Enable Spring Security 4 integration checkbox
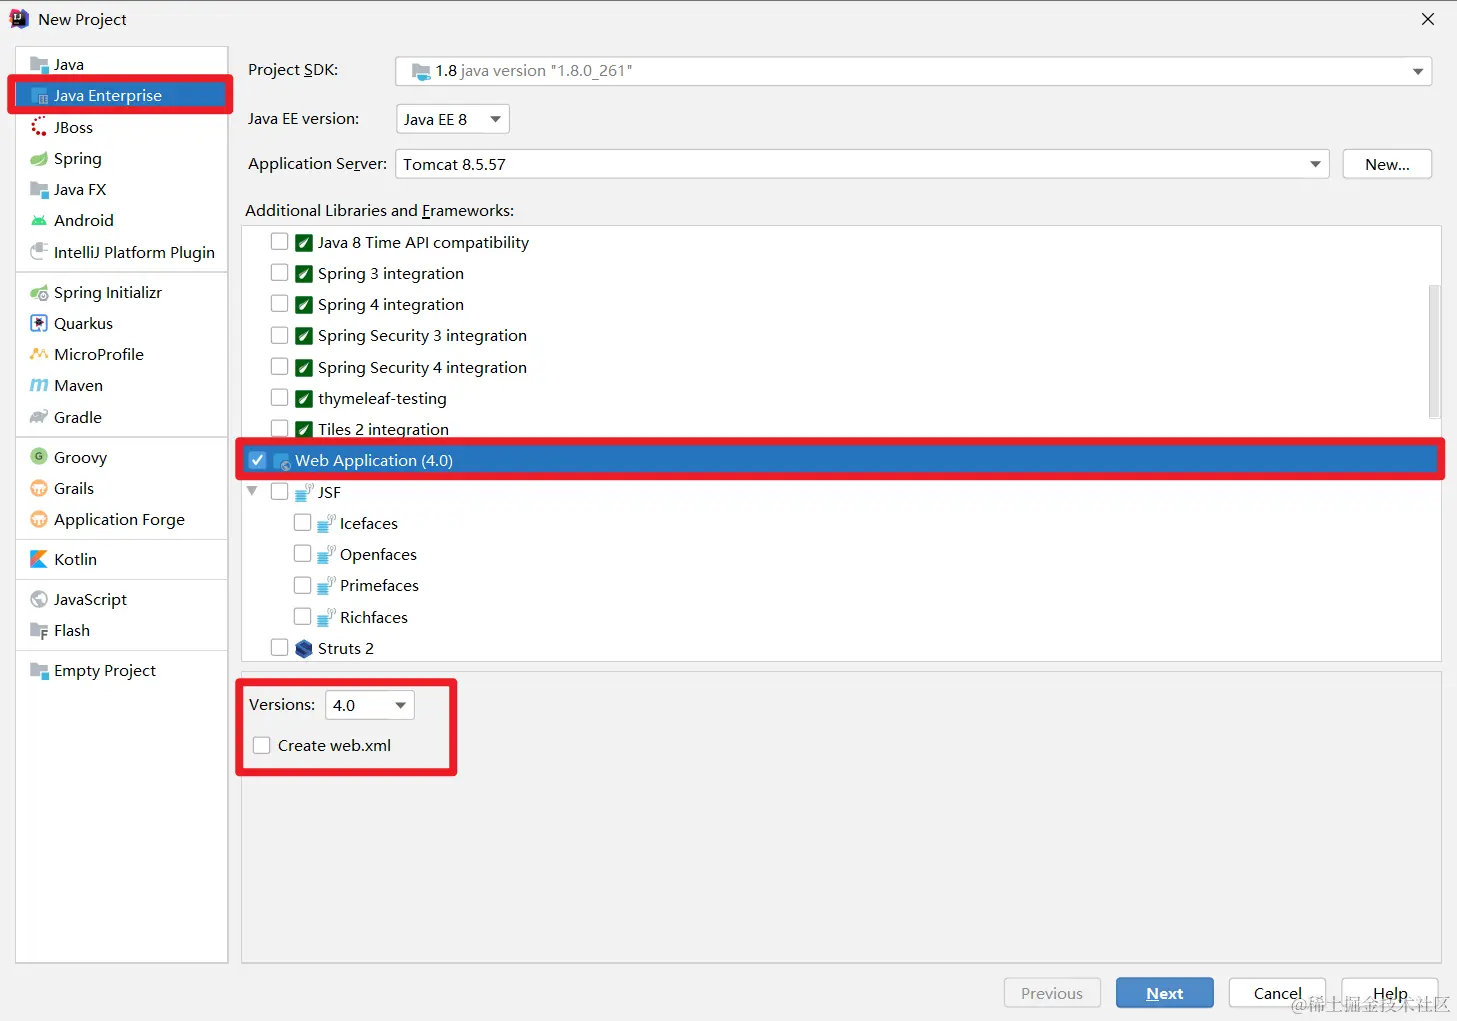Viewport: 1457px width, 1021px height. point(280,367)
